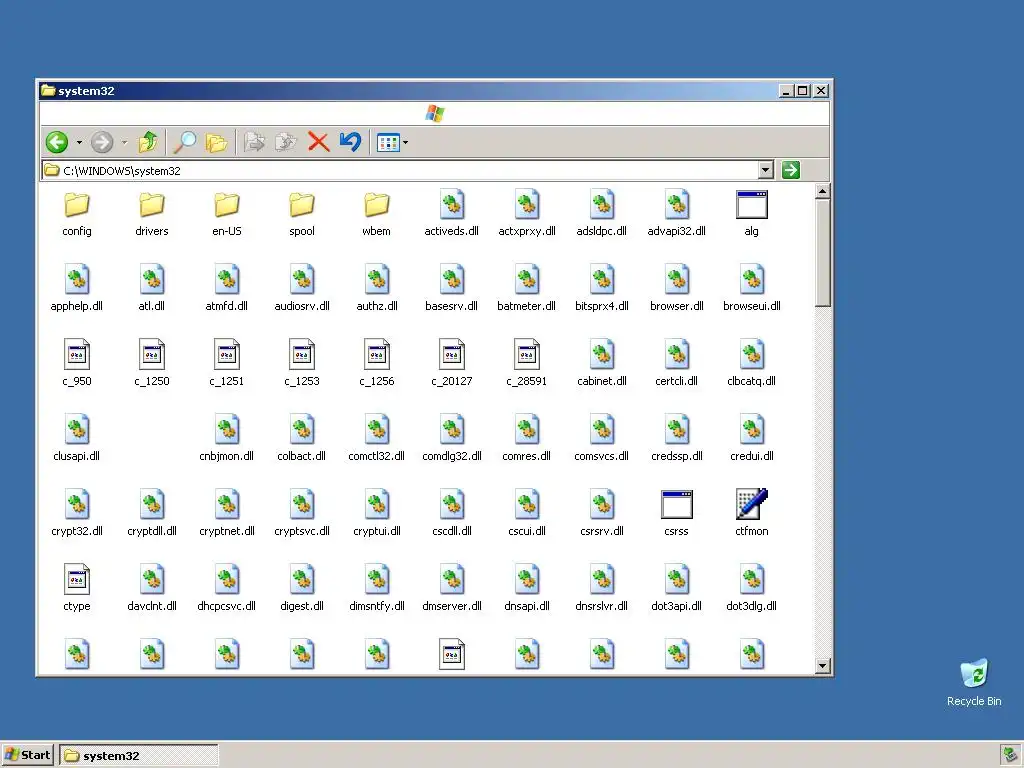Click the cnbjmon.dll file name
Screen dimensions: 1024x768
pyautogui.click(x=227, y=456)
